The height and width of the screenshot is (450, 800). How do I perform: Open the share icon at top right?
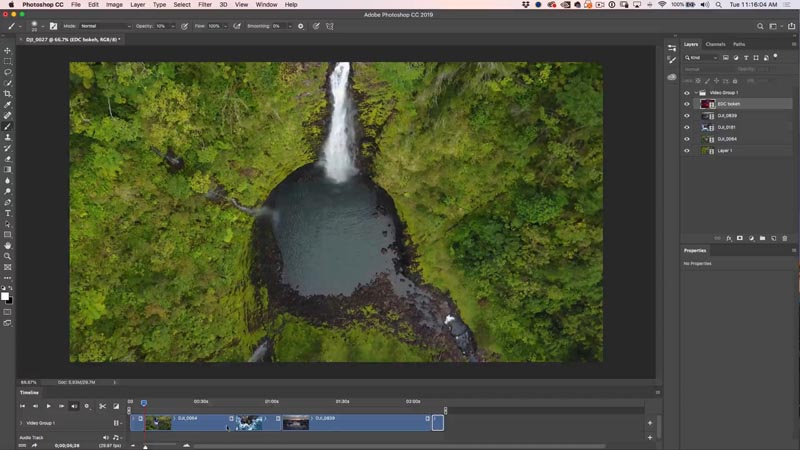[791, 26]
